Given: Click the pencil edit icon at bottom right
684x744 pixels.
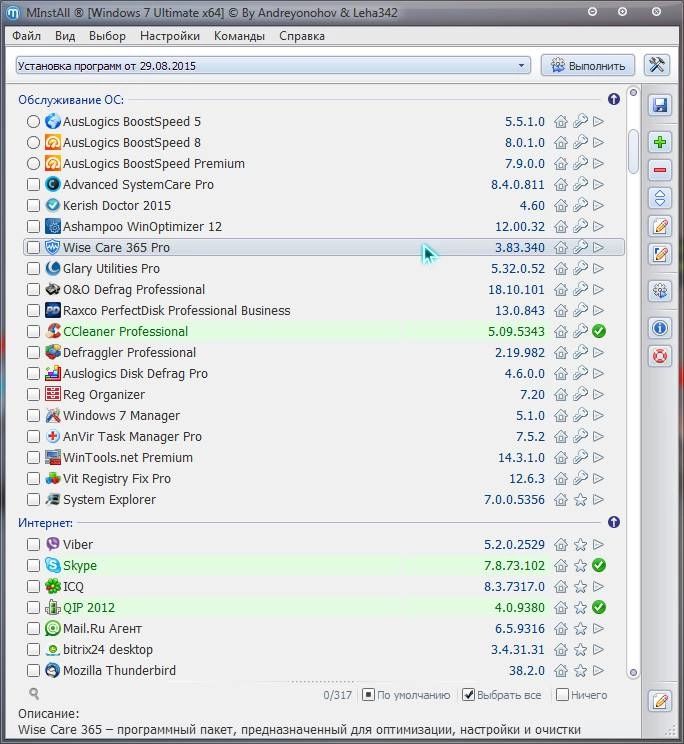Looking at the screenshot, I should tap(660, 701).
